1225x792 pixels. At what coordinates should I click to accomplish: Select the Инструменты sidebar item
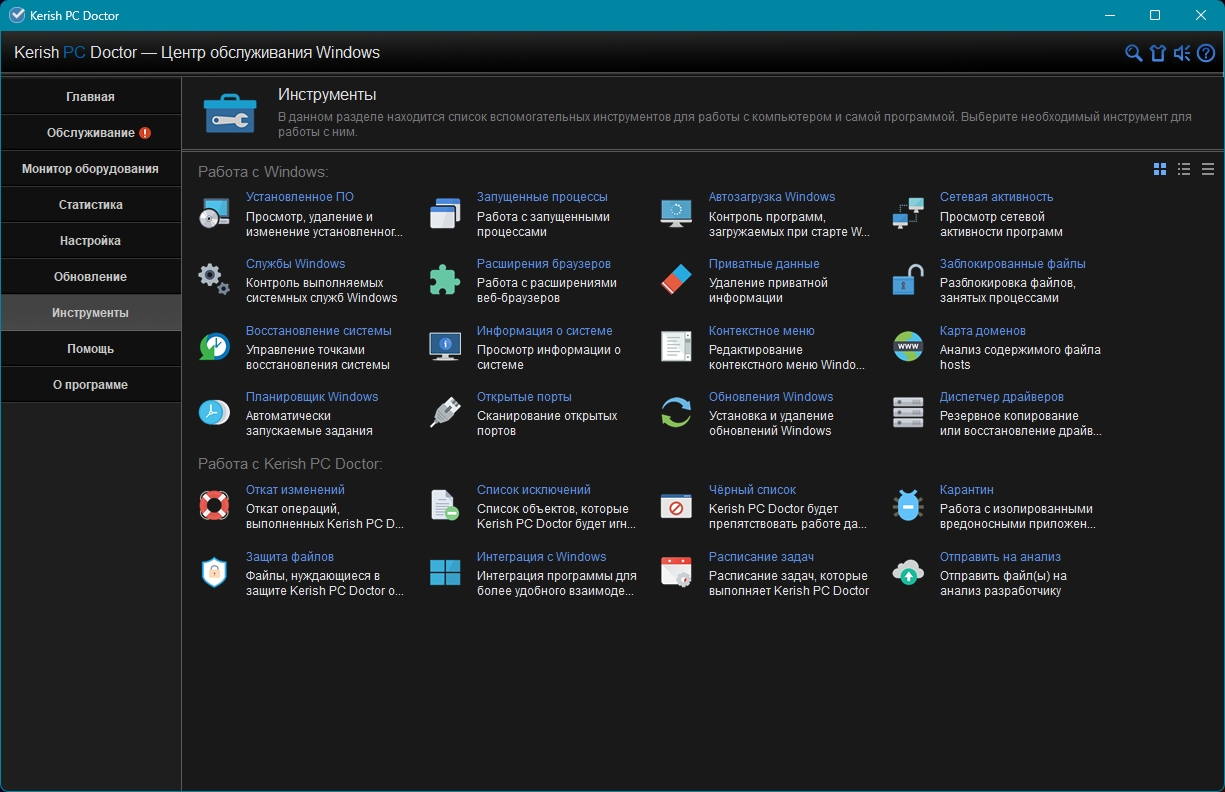point(91,313)
